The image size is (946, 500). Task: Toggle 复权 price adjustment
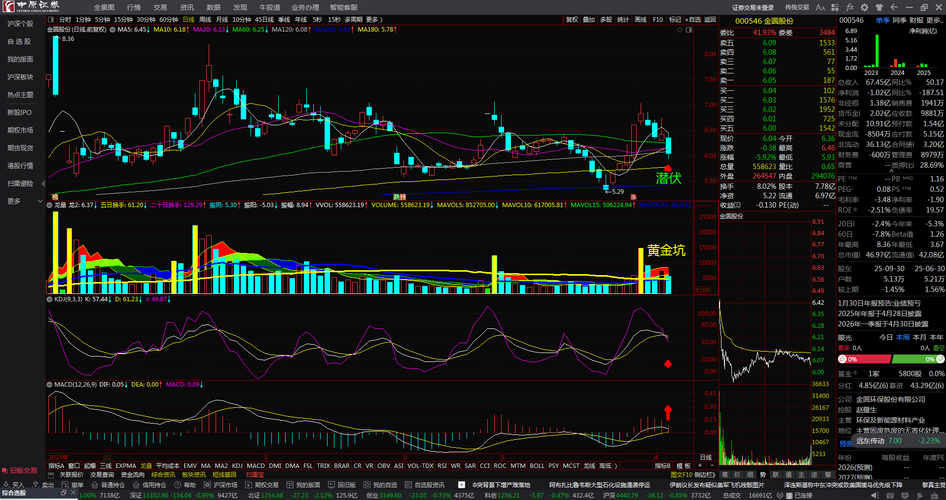[571, 19]
